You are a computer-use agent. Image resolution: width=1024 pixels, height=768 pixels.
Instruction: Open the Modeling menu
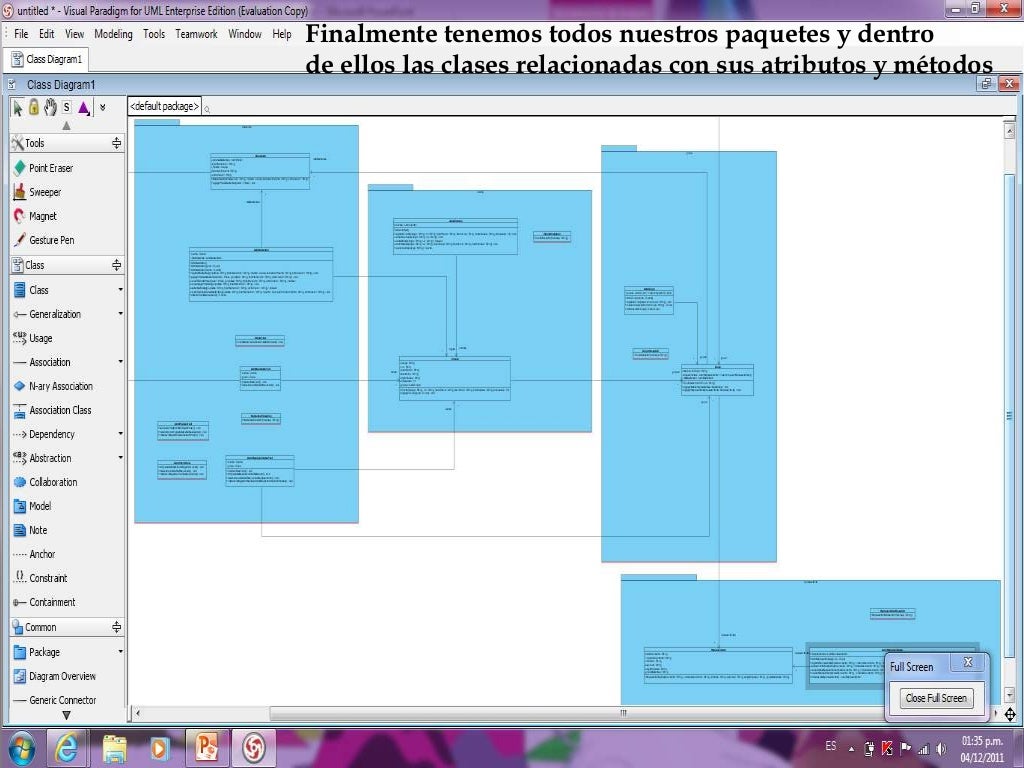click(x=113, y=34)
